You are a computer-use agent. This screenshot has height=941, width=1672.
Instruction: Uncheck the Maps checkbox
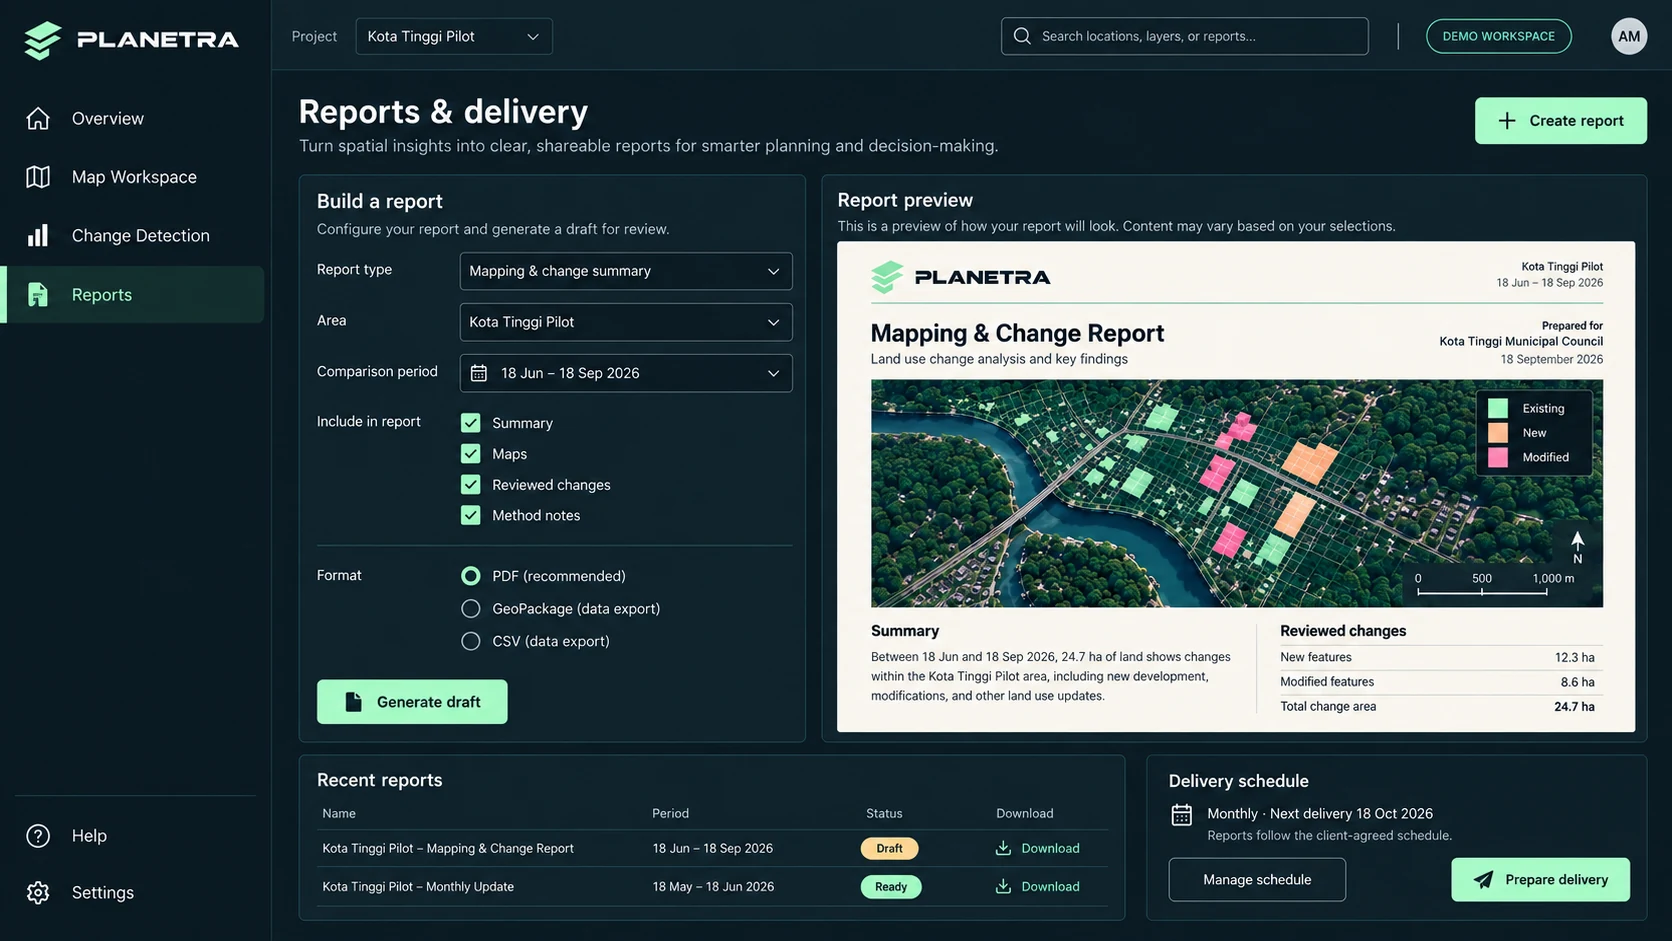coord(470,454)
